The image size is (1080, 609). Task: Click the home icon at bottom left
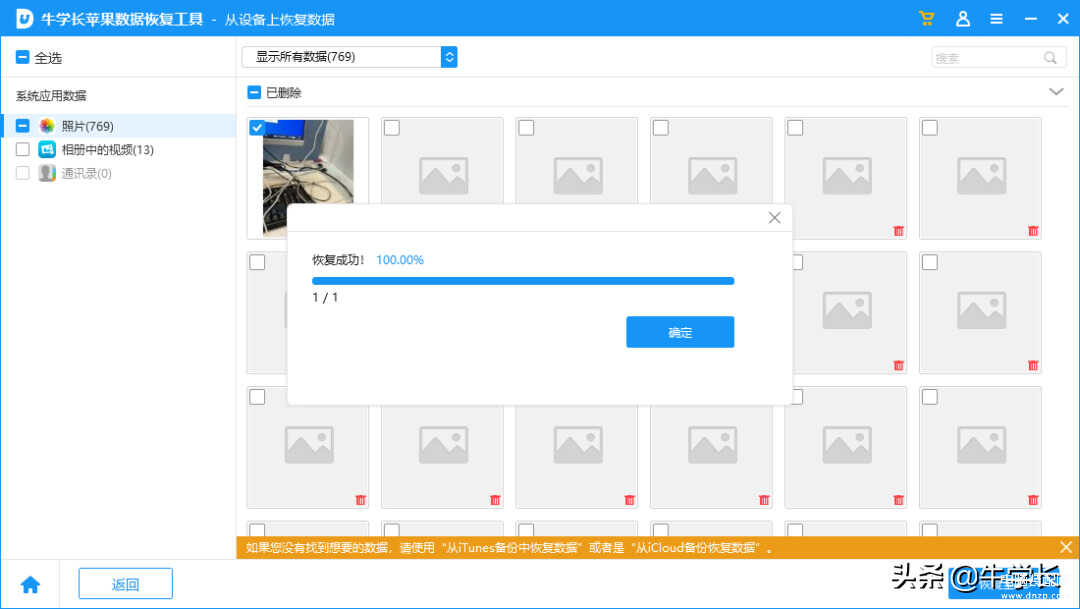tap(30, 585)
